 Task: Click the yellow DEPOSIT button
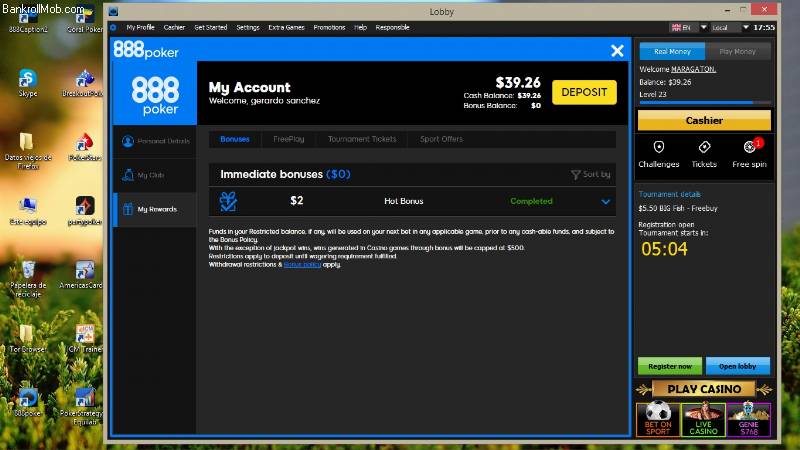point(584,92)
